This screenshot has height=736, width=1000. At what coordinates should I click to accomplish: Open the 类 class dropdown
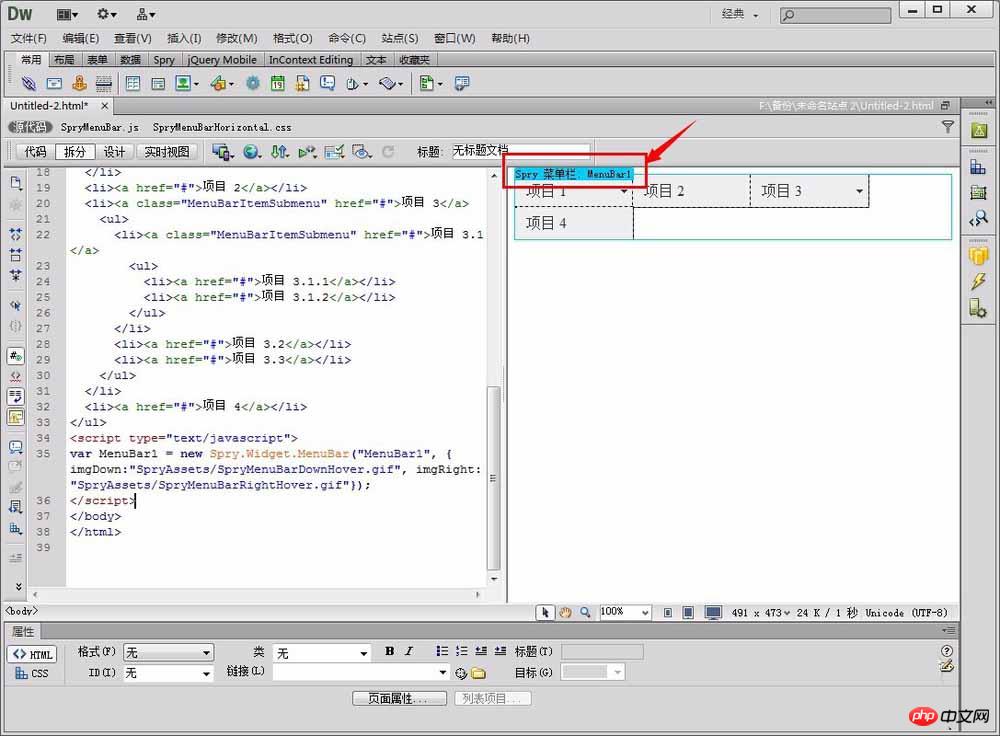coord(322,653)
